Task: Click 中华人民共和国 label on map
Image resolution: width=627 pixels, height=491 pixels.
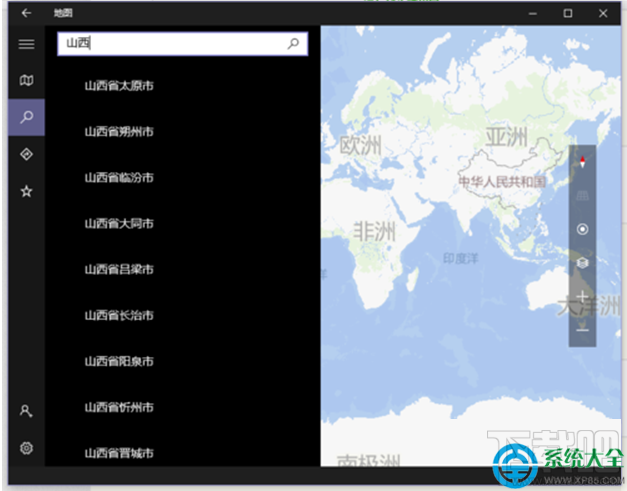Action: pos(502,182)
